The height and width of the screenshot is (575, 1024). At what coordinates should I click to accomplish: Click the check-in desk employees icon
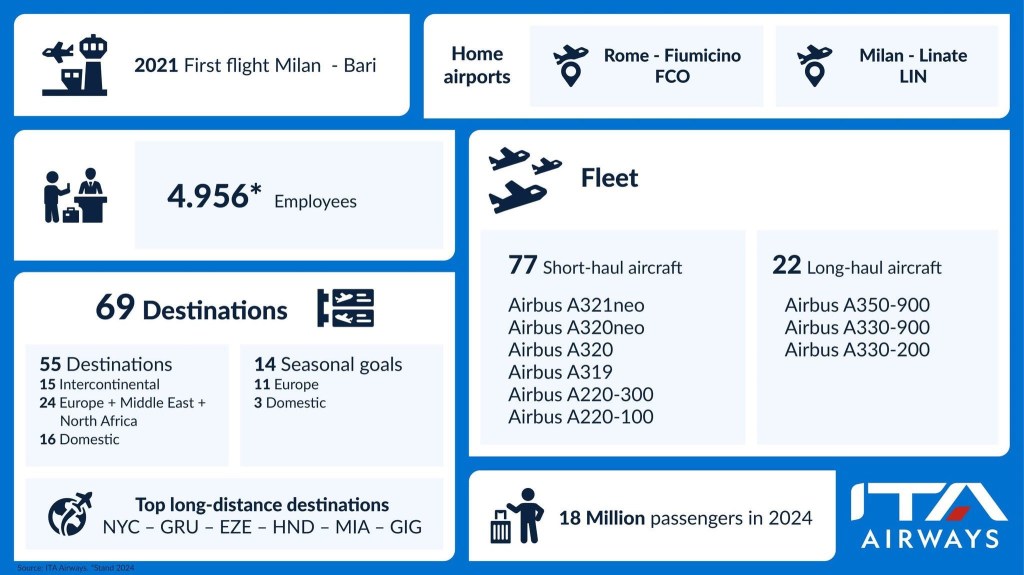[75, 195]
